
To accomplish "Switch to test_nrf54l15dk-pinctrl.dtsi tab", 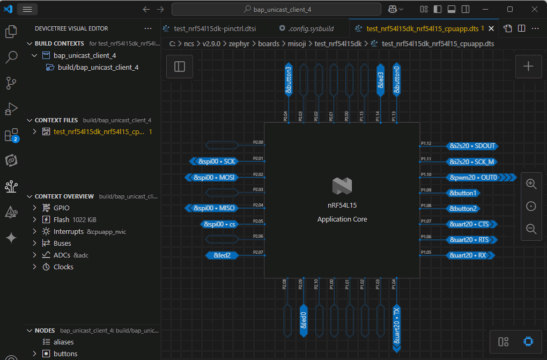I will pos(215,29).
